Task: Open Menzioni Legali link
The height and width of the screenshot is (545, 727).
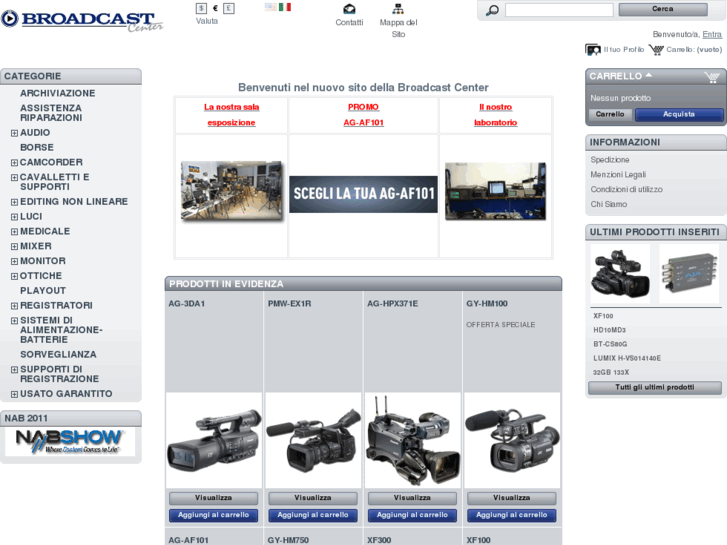Action: coord(618,174)
